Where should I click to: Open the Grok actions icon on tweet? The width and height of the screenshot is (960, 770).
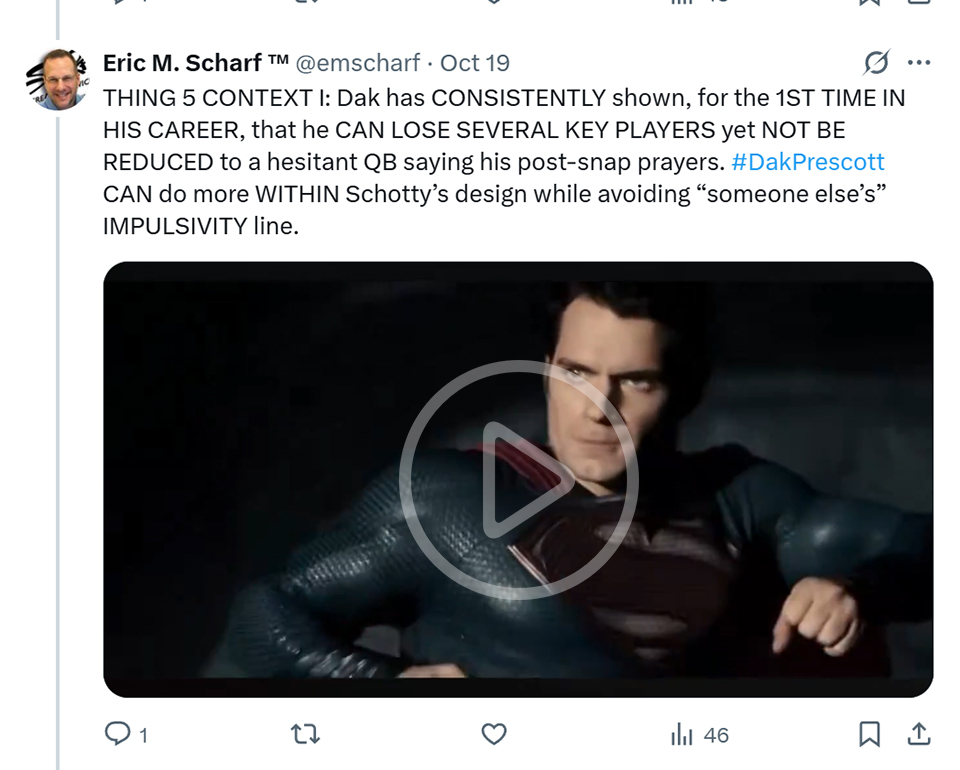pos(876,63)
